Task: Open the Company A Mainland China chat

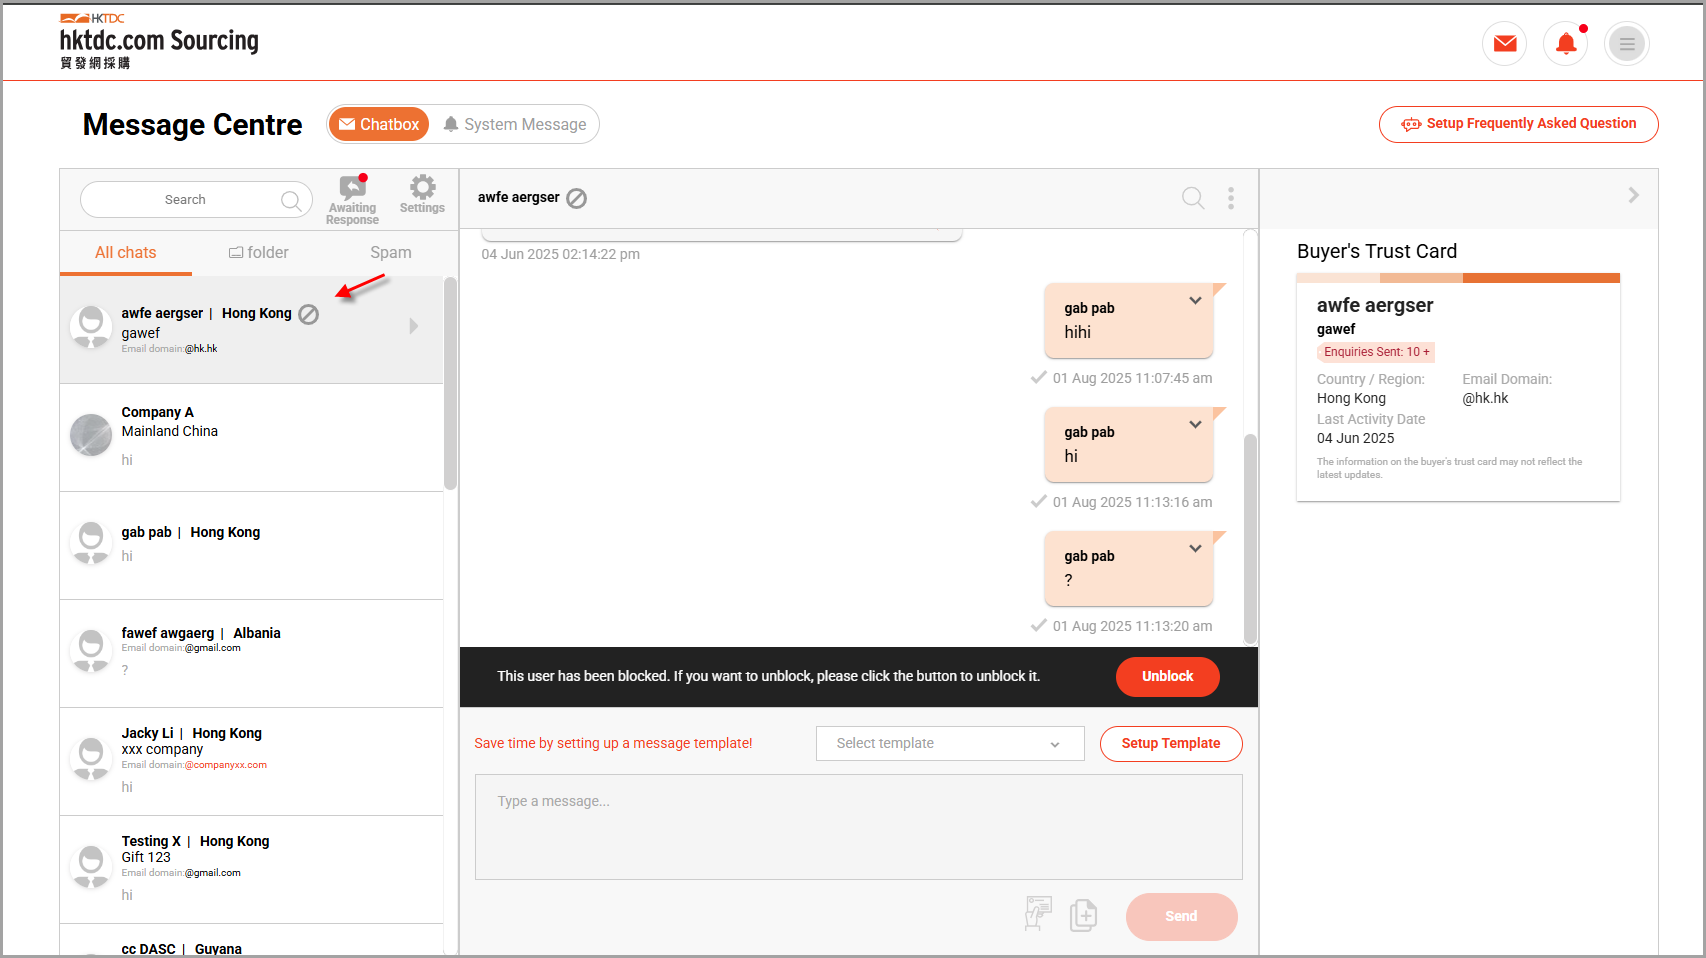Action: (x=251, y=438)
